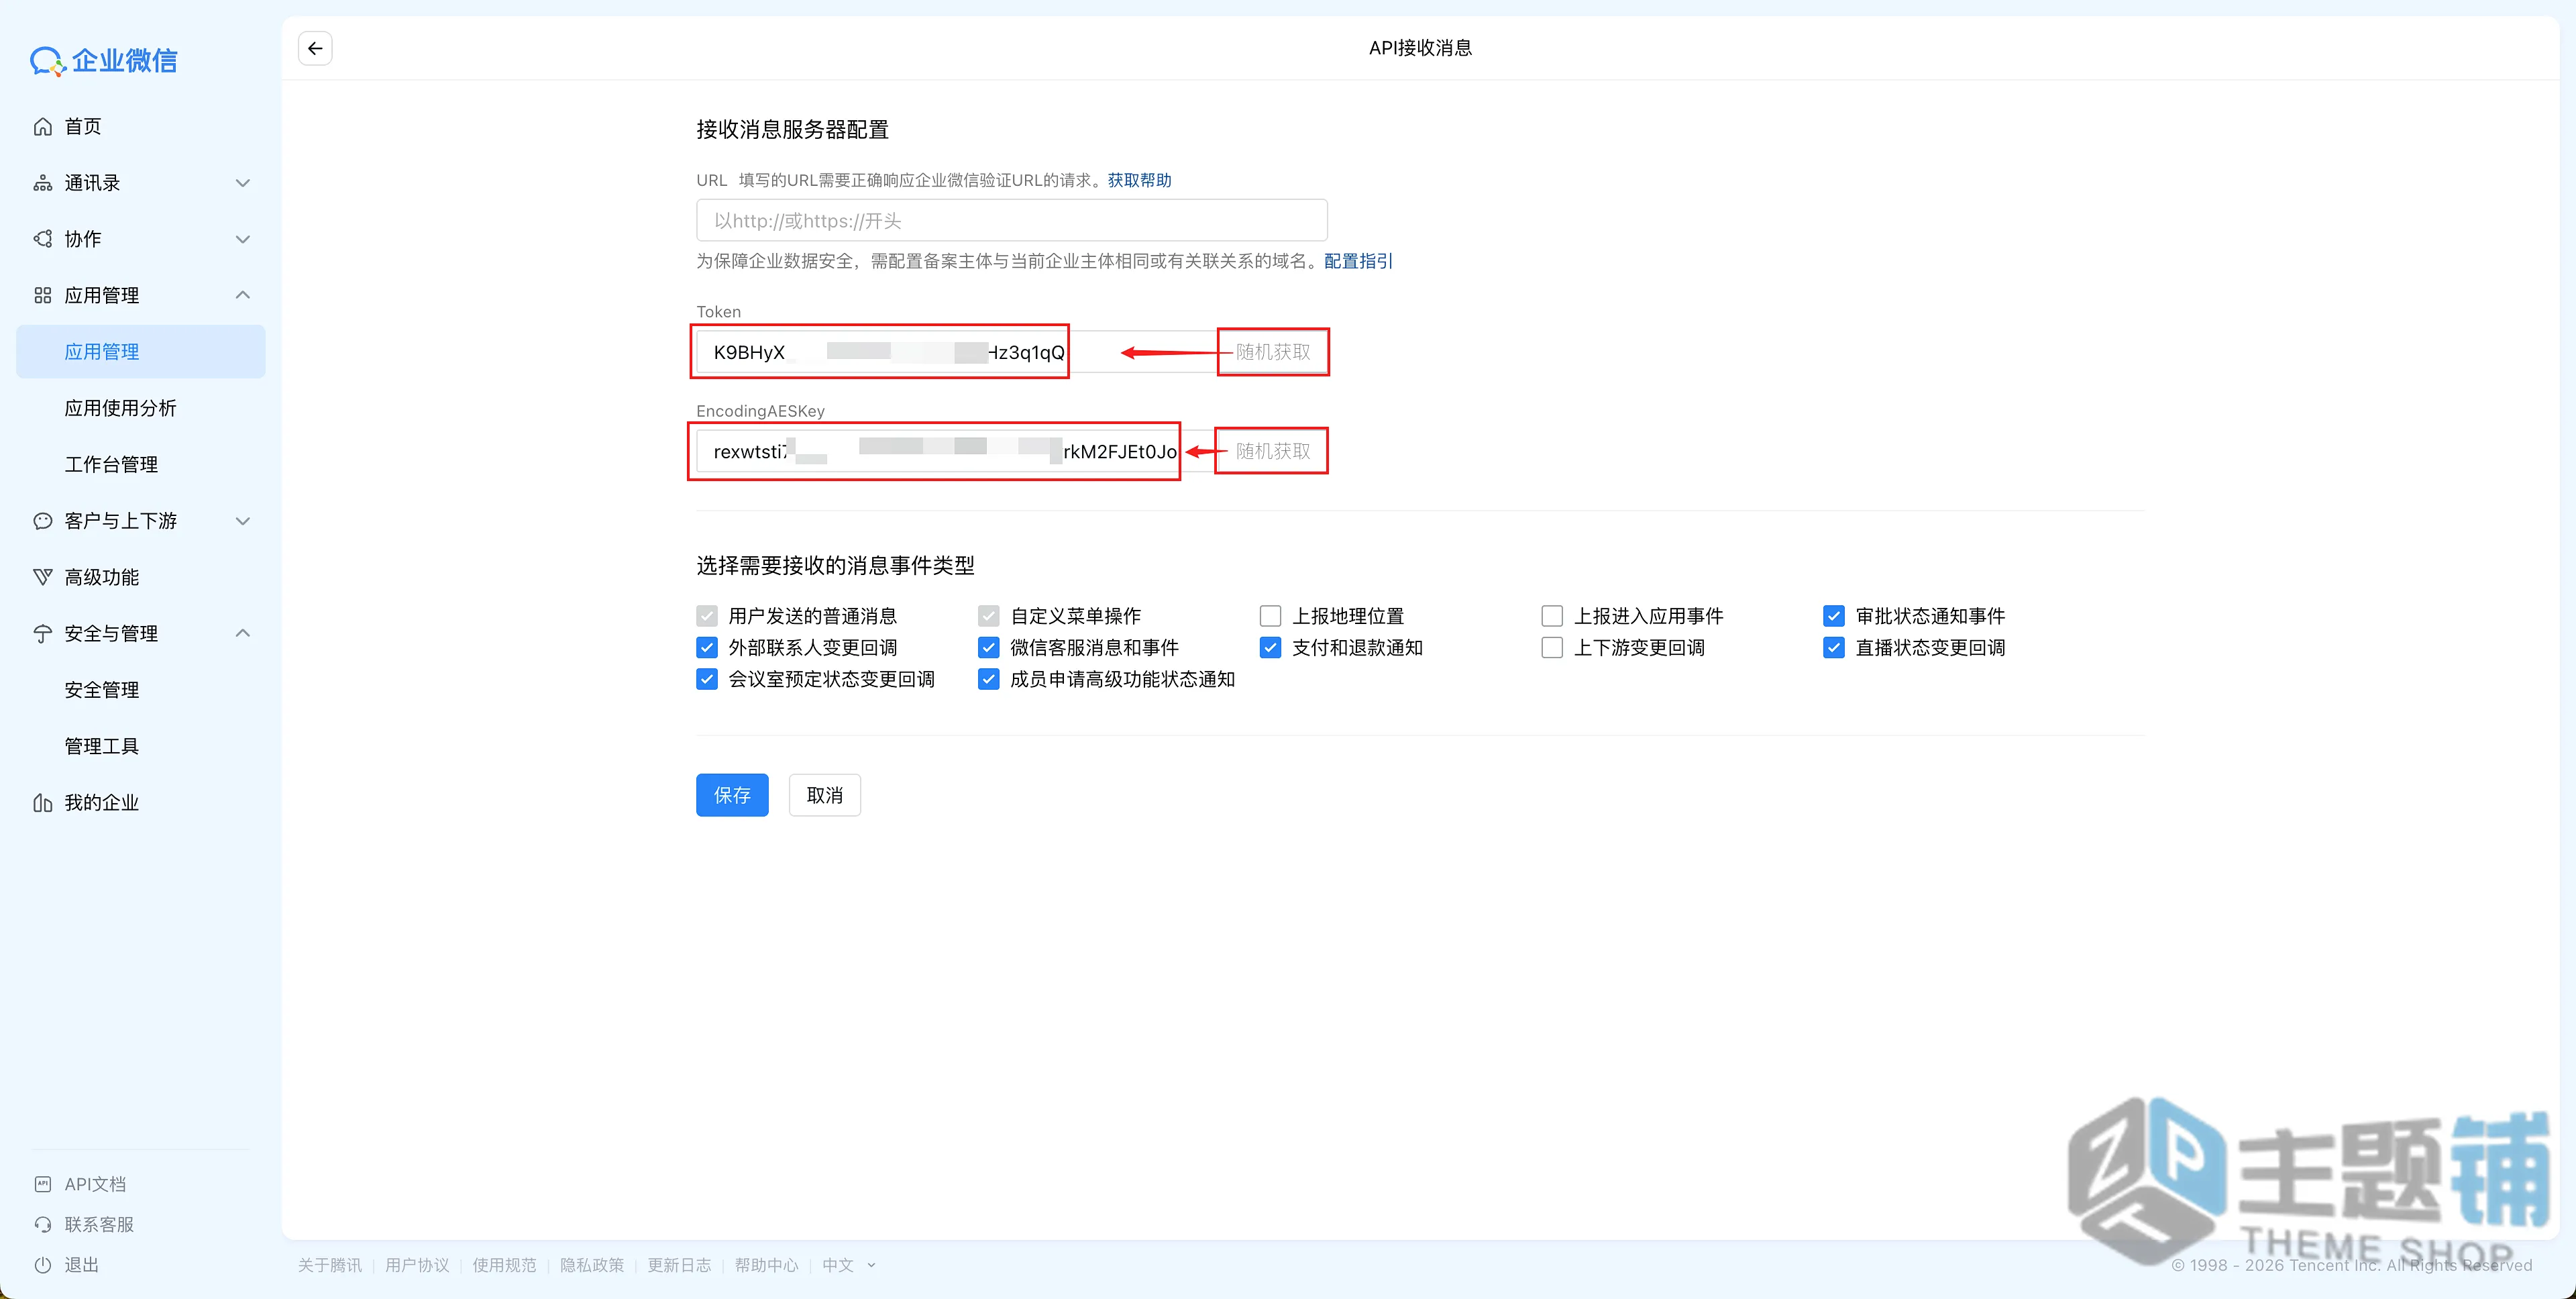Screen dimensions: 2576x1299
Task: Click the 客户与上下游 chat icon
Action: pos(43,521)
